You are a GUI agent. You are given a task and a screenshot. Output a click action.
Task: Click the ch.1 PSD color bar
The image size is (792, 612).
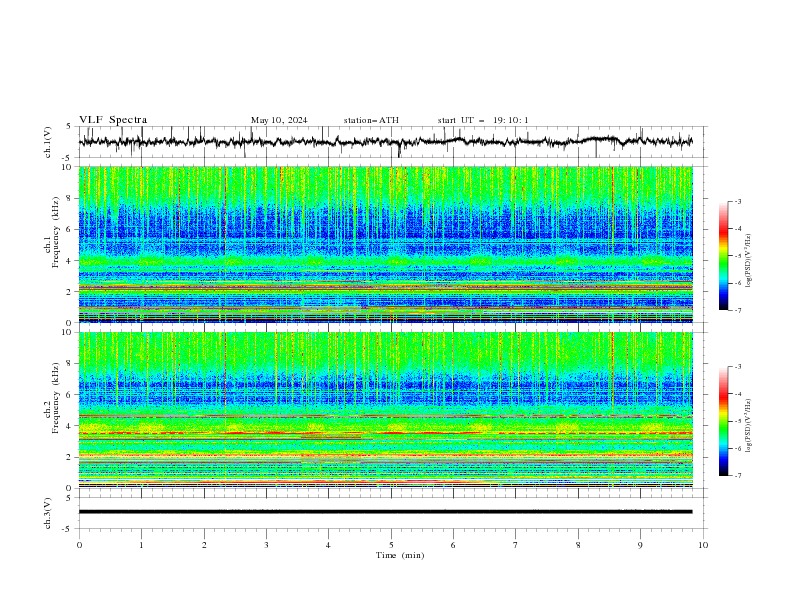coord(724,256)
